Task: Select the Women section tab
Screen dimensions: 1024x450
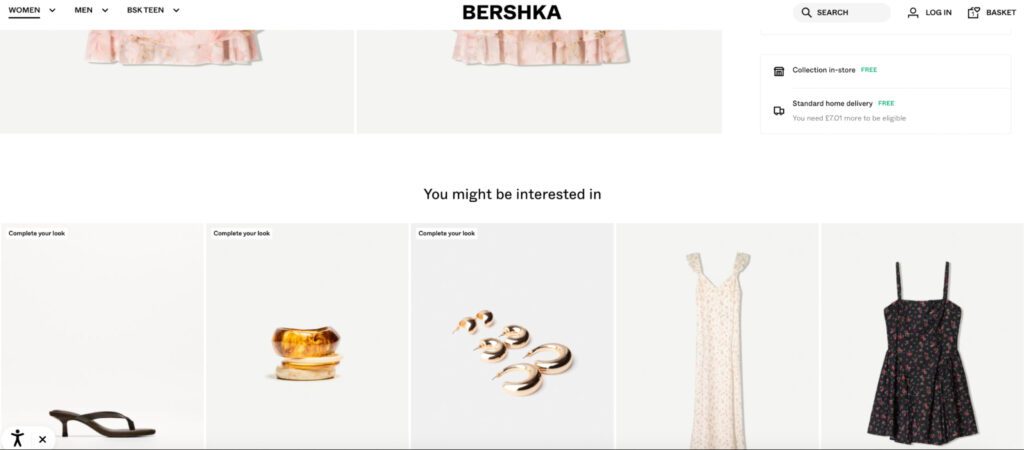Action: click(x=24, y=10)
